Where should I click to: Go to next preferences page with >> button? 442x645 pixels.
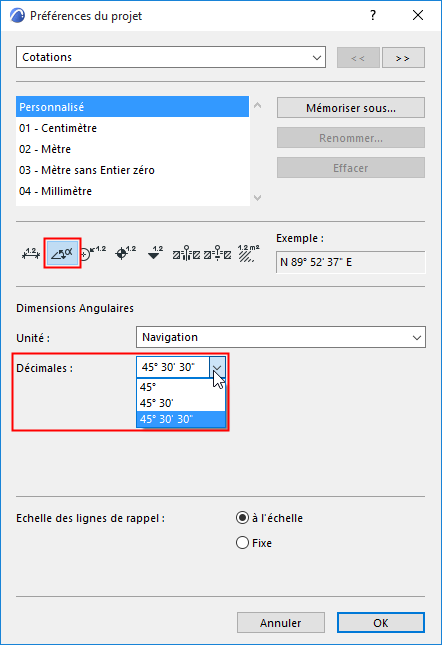pyautogui.click(x=403, y=58)
